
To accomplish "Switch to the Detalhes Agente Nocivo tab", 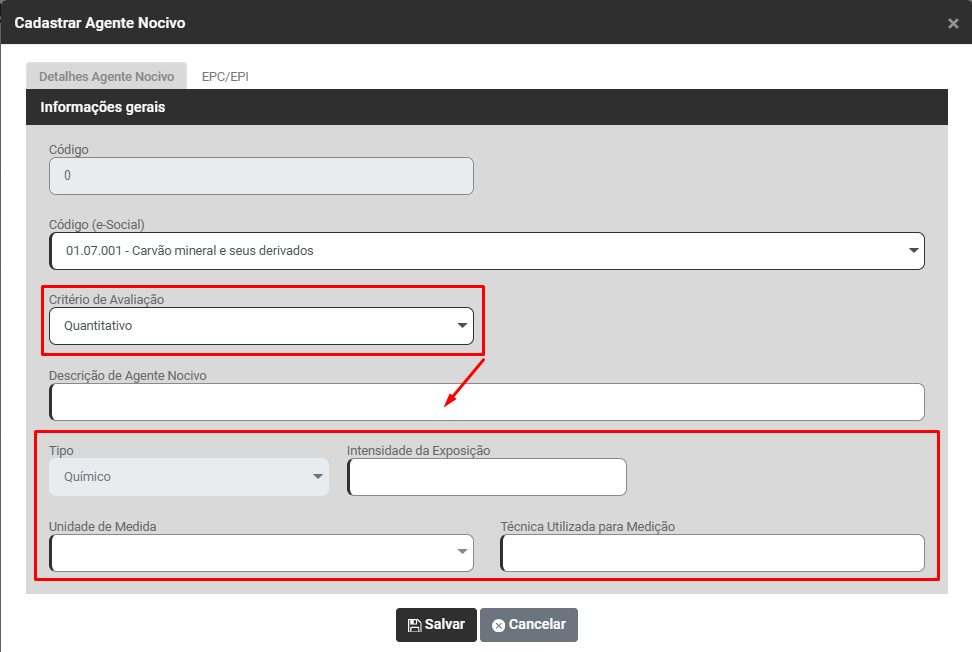I will (x=107, y=76).
